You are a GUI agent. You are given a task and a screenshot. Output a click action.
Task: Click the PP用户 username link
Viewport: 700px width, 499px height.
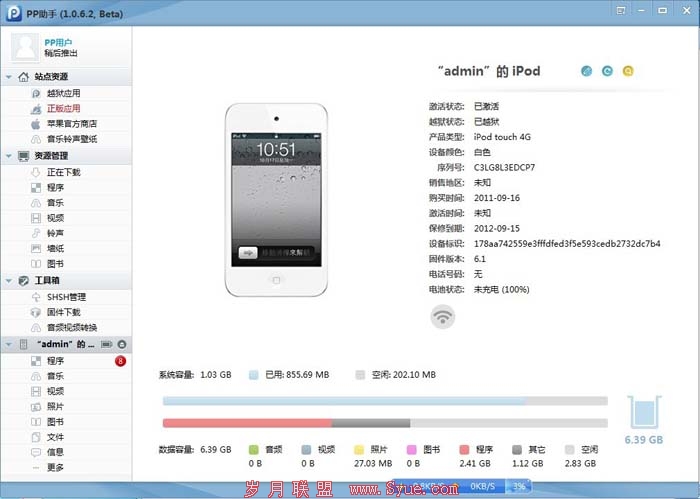58,42
